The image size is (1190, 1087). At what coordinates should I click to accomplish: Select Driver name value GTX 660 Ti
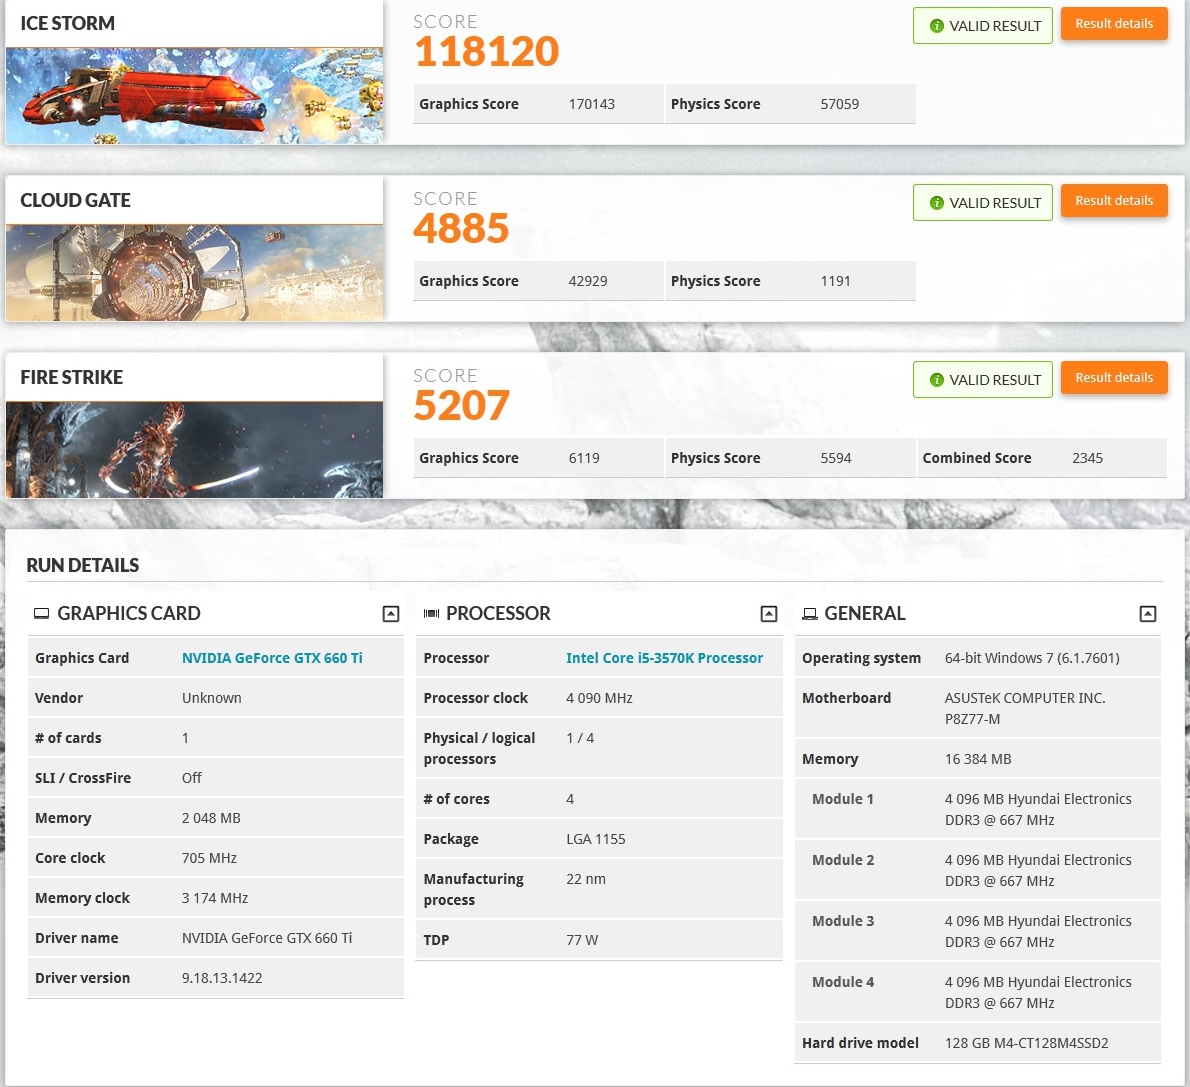point(266,938)
